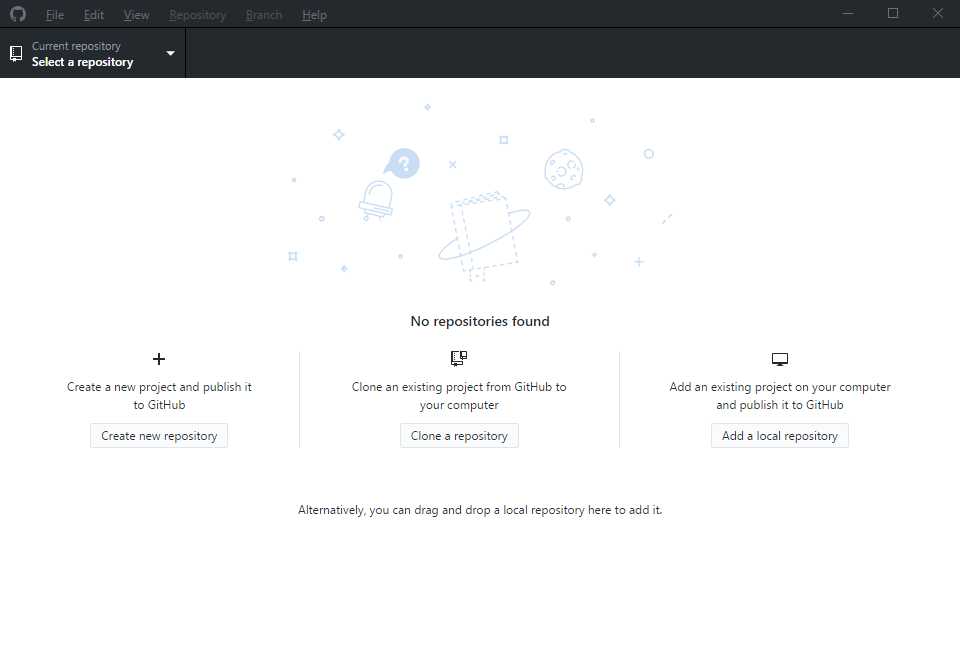Expand the Current repository dropdown arrow

pos(170,54)
